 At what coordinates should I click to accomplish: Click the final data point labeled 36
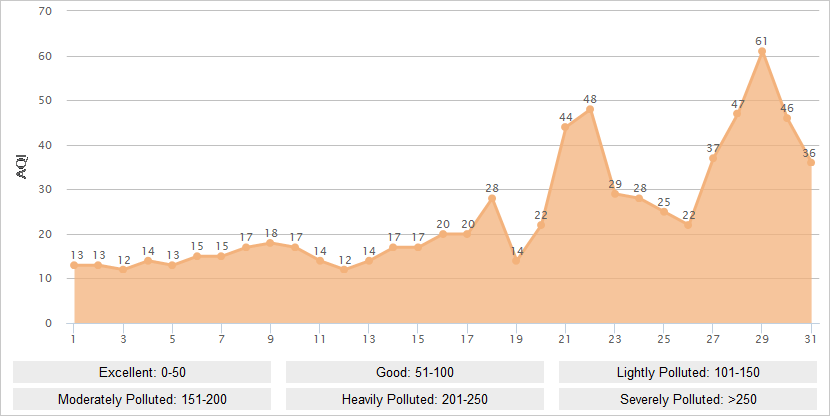coord(811,162)
